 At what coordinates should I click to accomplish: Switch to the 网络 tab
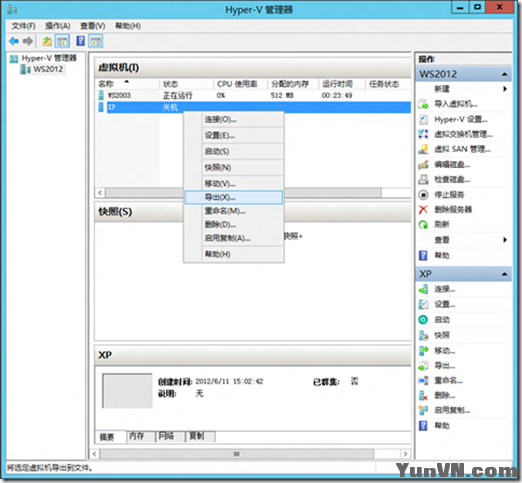click(x=170, y=436)
